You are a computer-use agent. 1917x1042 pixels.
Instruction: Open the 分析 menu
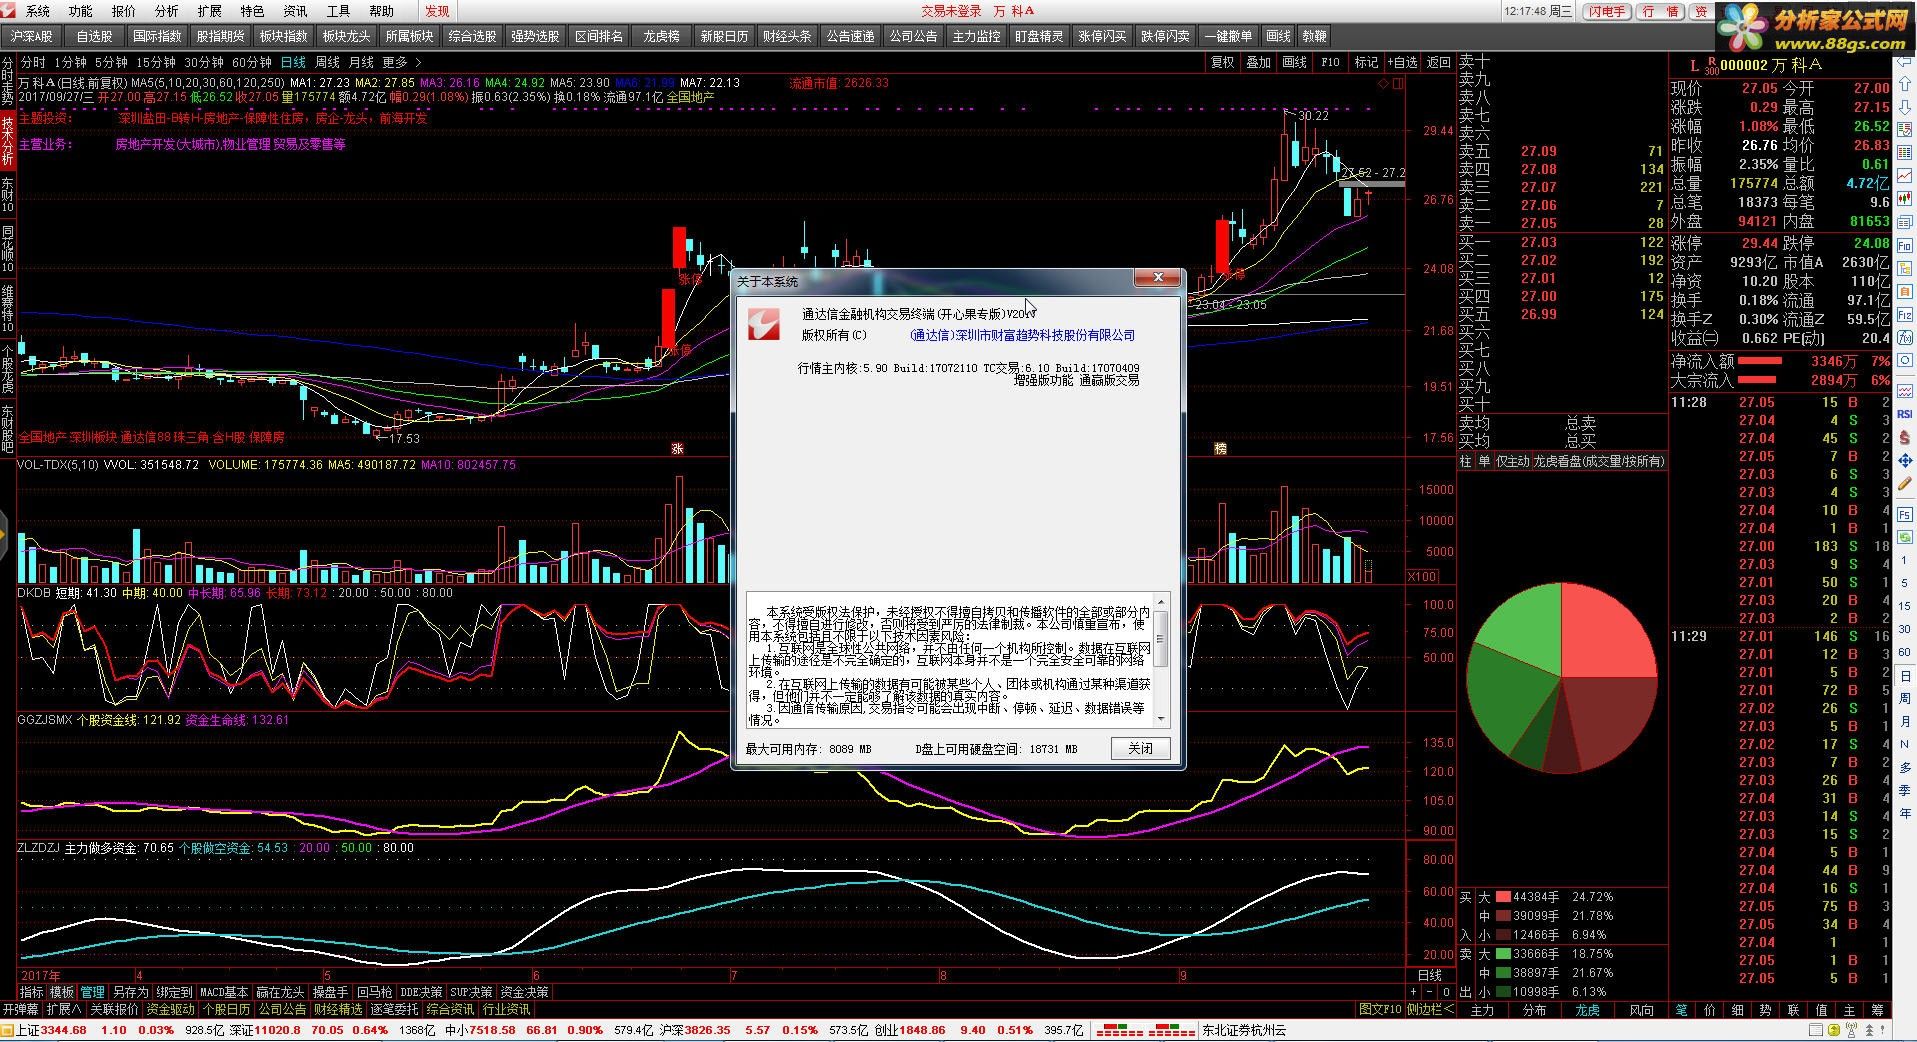coord(167,11)
